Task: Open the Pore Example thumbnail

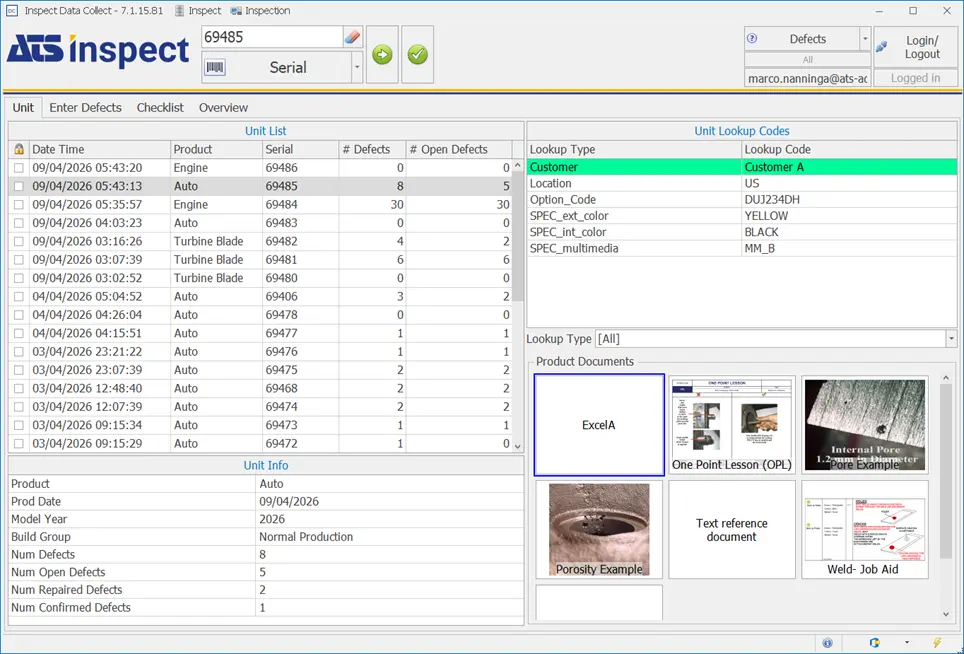Action: tap(864, 425)
